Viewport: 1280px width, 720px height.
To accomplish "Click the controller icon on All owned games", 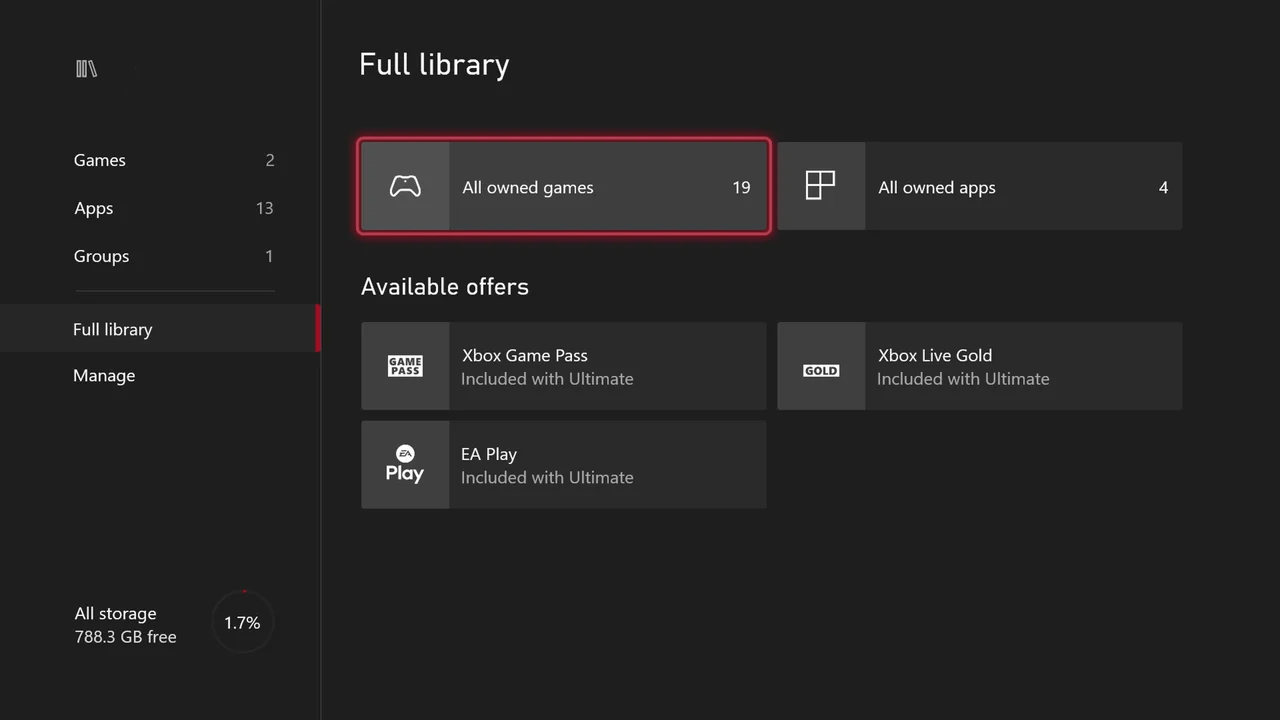I will coord(405,187).
